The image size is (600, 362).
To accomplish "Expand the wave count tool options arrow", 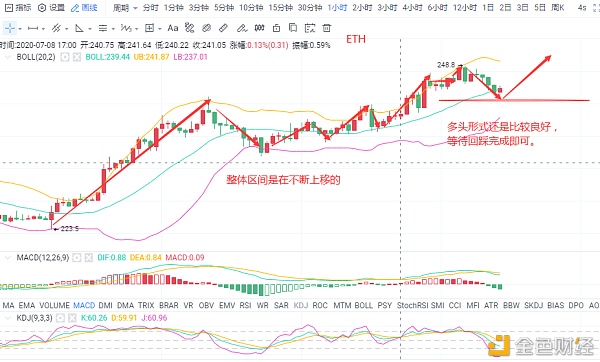I will click(x=137, y=29).
